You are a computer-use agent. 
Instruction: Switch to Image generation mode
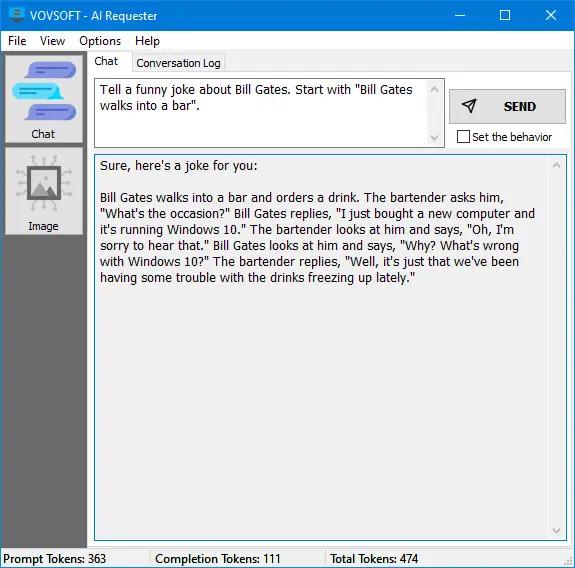tap(44, 191)
